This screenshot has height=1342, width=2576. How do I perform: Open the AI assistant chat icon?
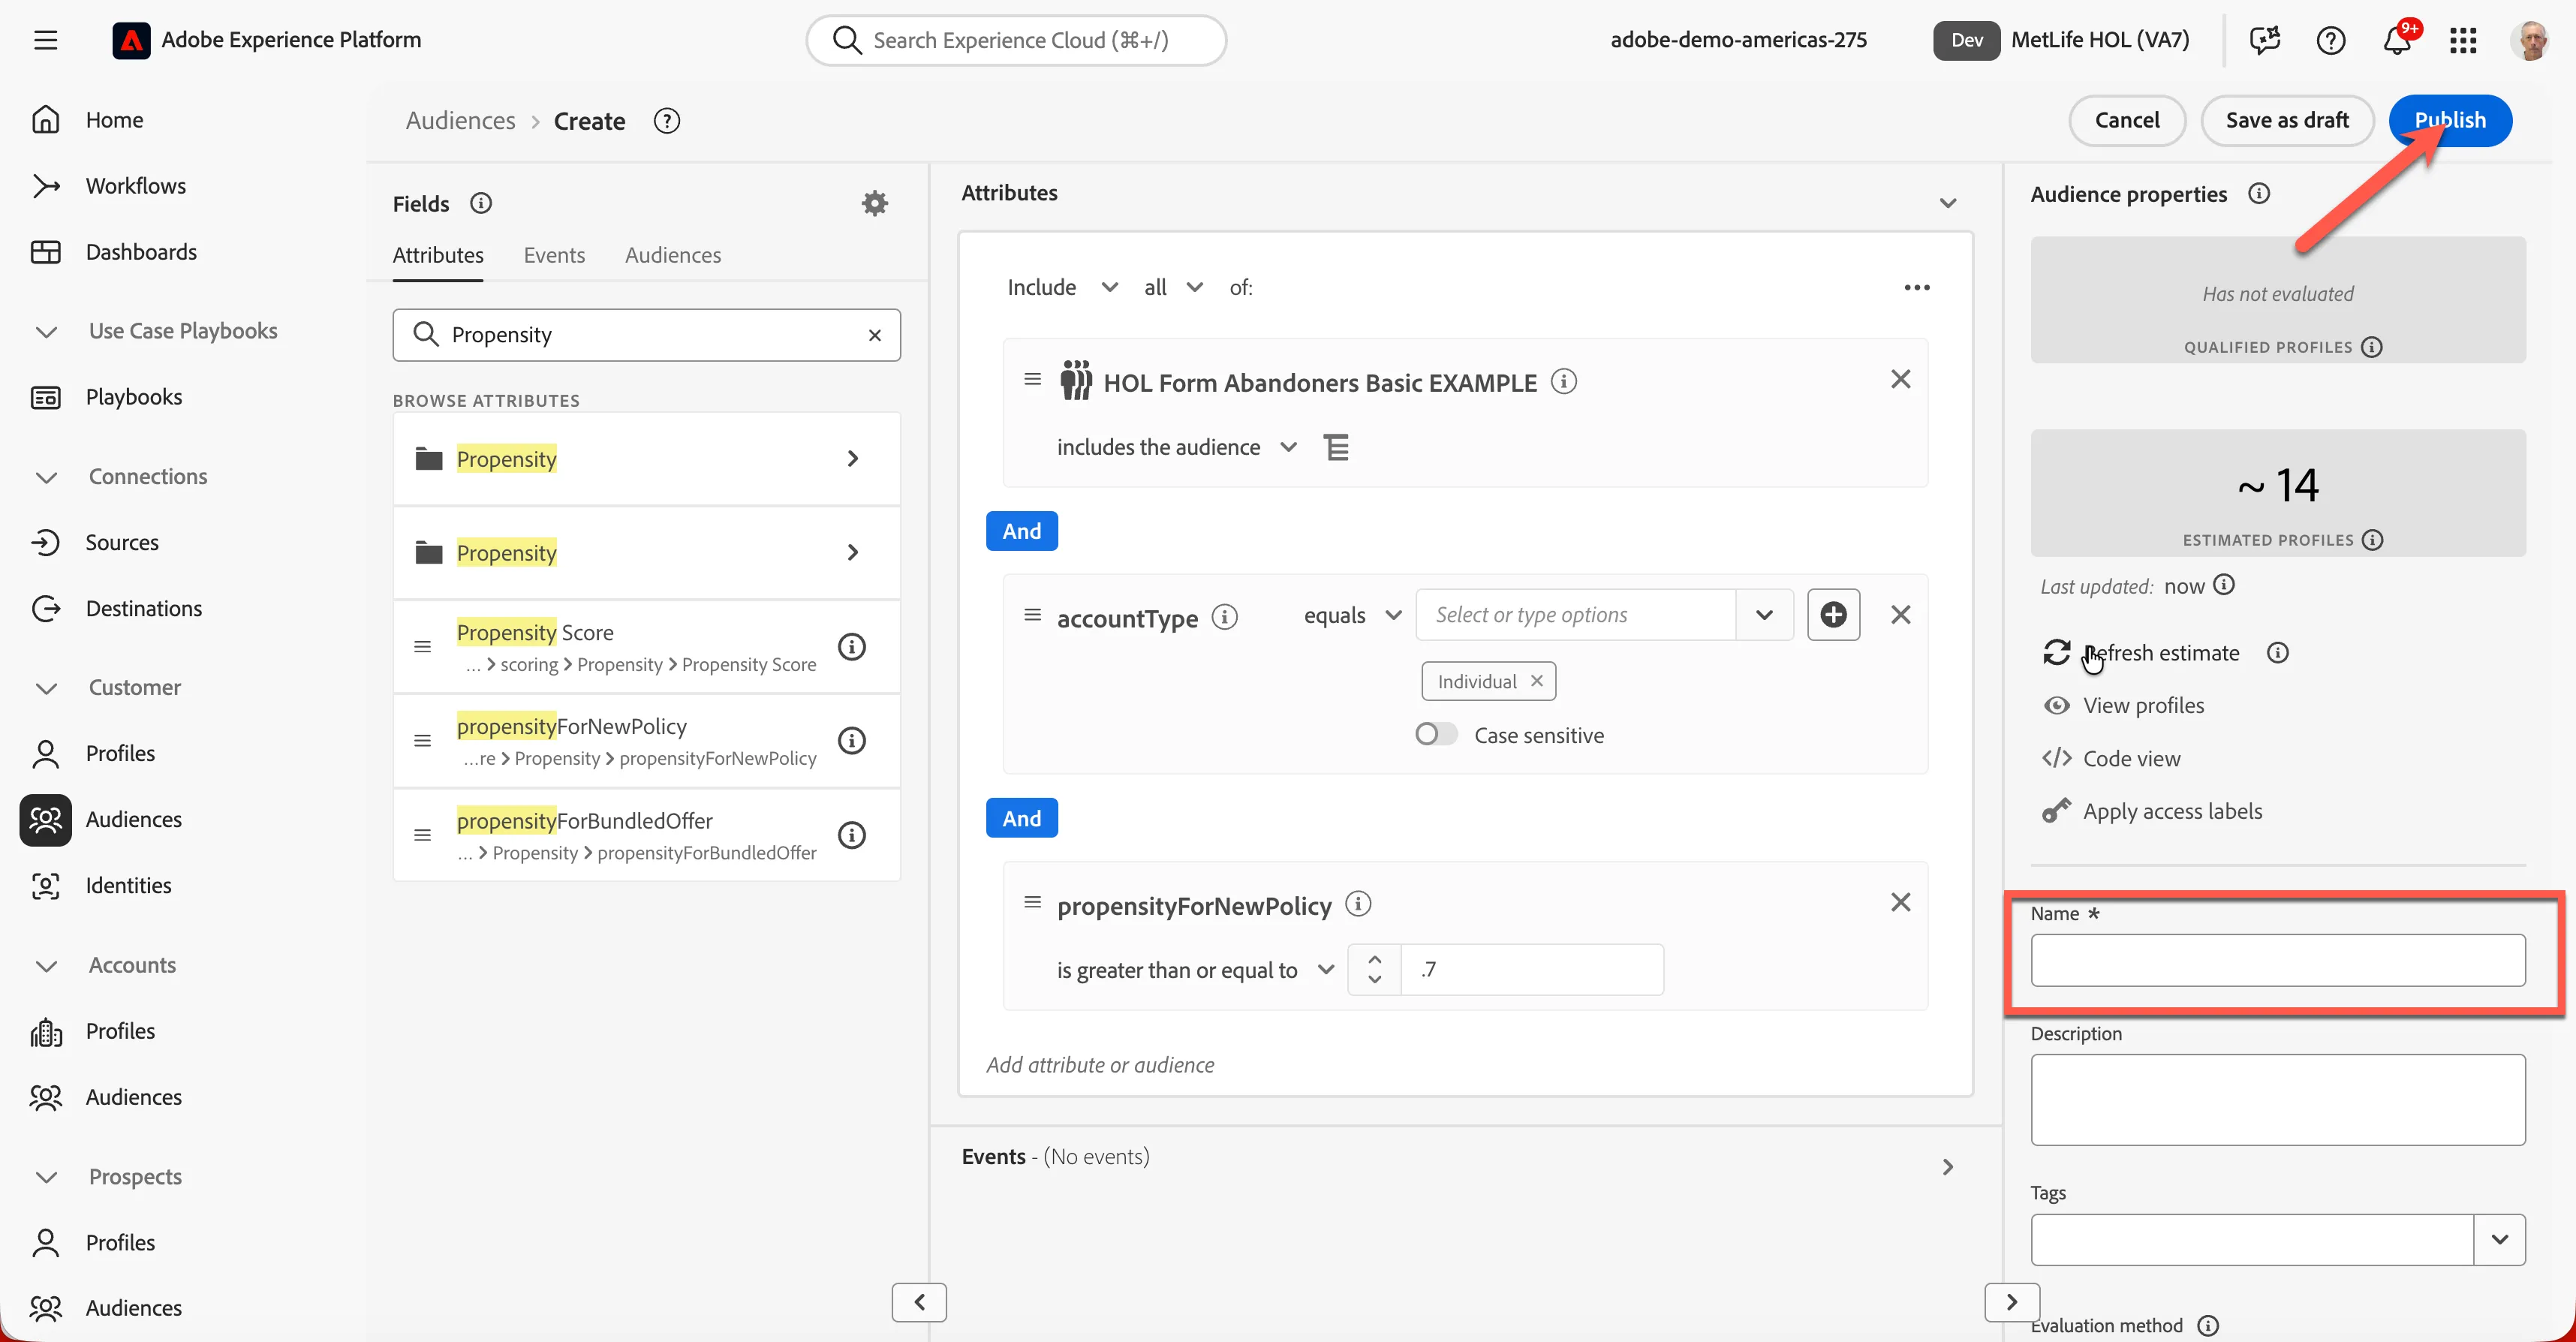2265,40
